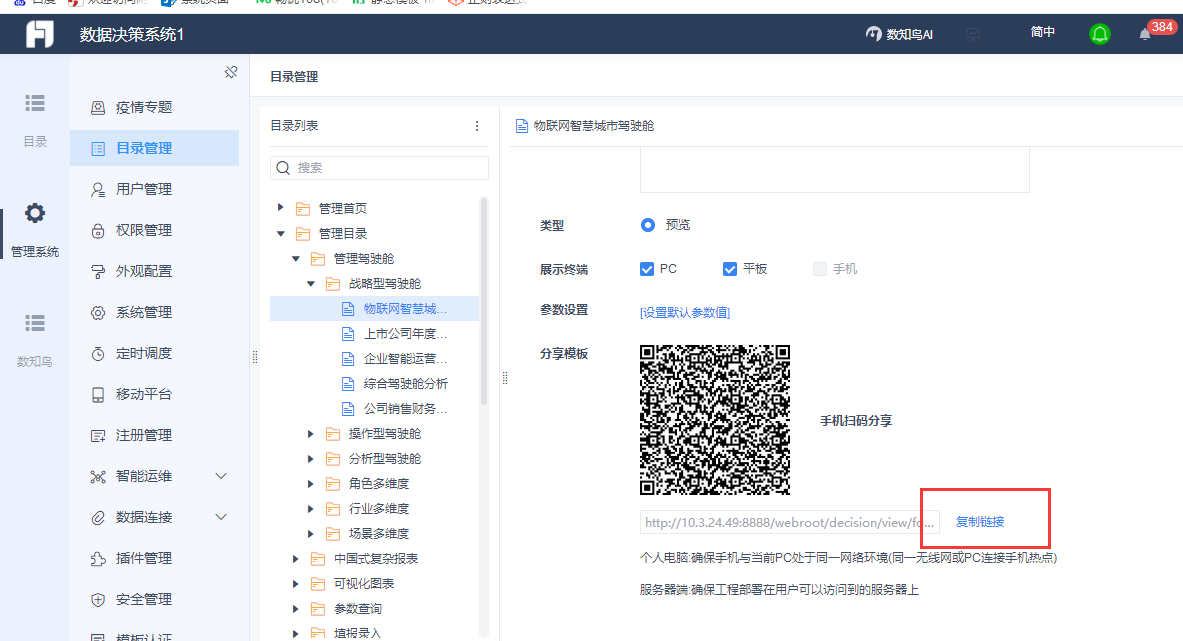Open 注册管理 in the sidebar
Viewport: 1183px width, 641px height.
pos(155,435)
